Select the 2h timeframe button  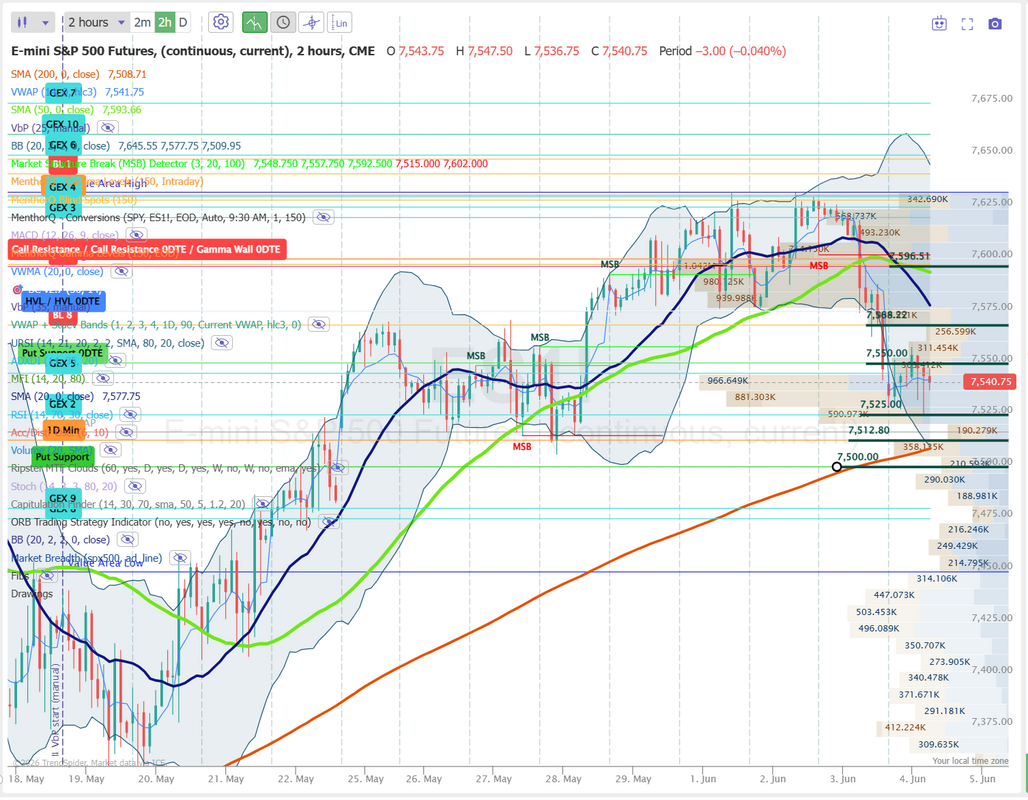[x=164, y=22]
